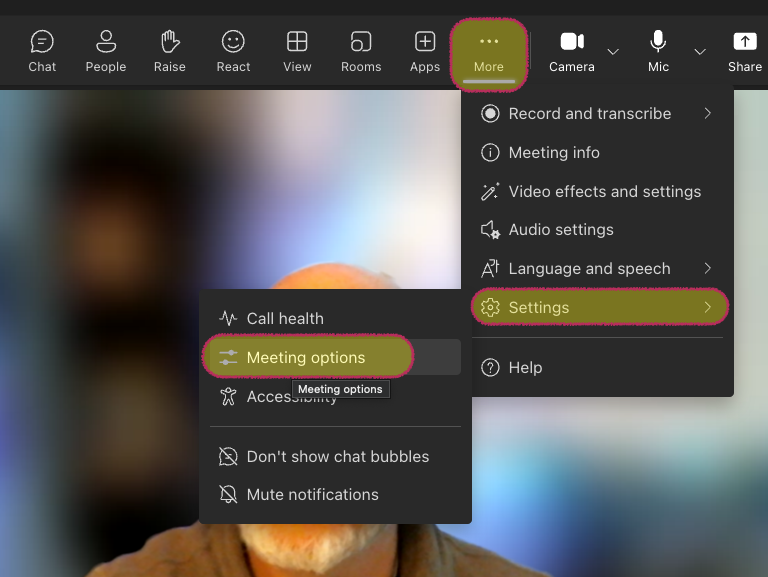Image resolution: width=768 pixels, height=577 pixels.
Task: Raise your hand in meeting
Action: pyautogui.click(x=169, y=51)
